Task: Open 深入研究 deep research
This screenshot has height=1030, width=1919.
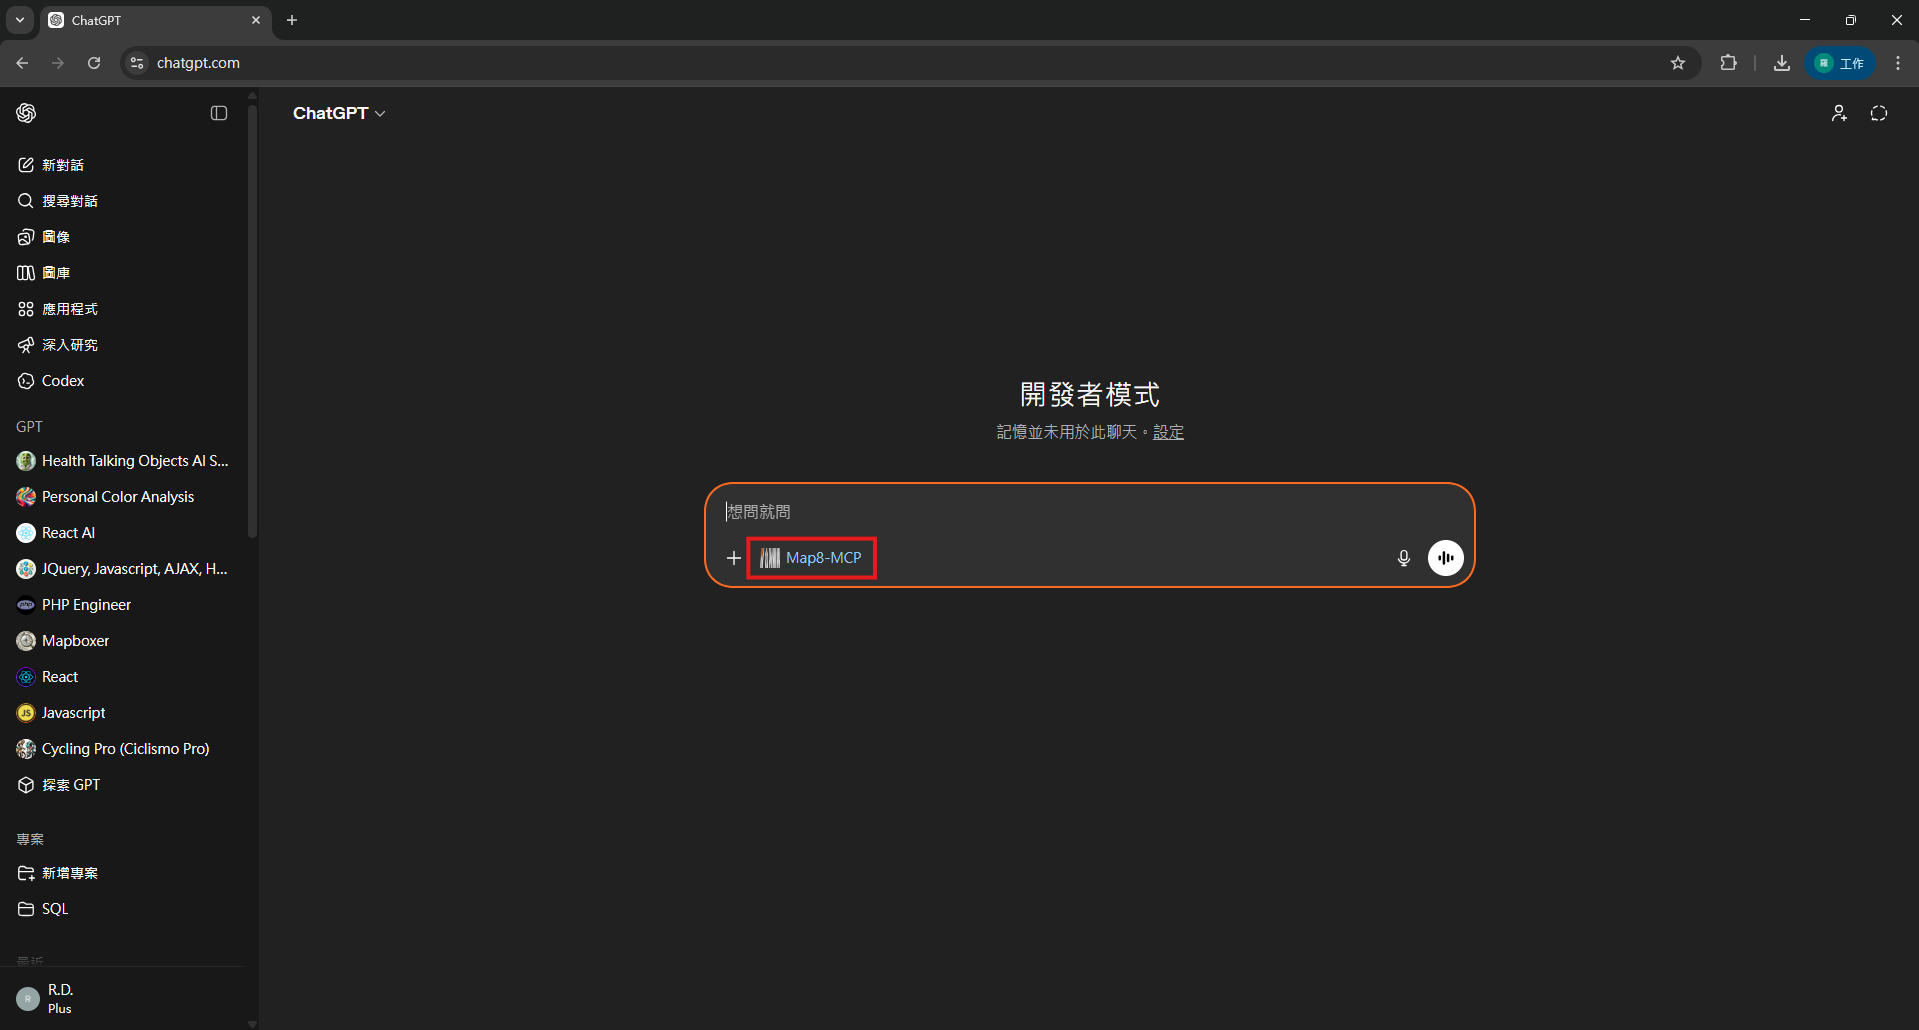Action: pos(123,345)
